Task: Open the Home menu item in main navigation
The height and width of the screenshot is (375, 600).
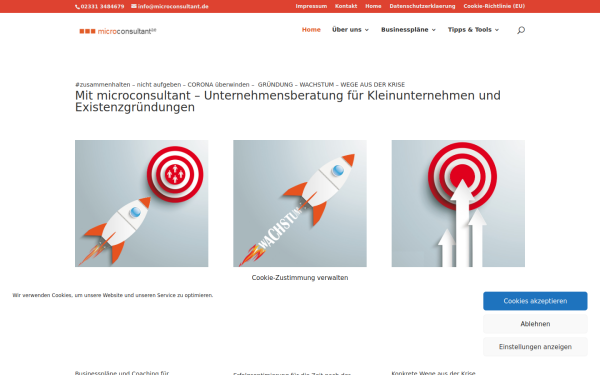Action: click(311, 29)
